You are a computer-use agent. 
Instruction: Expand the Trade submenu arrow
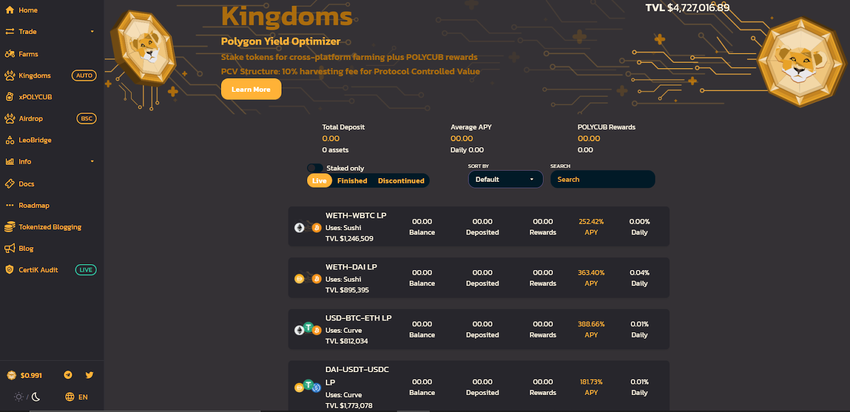[92, 31]
